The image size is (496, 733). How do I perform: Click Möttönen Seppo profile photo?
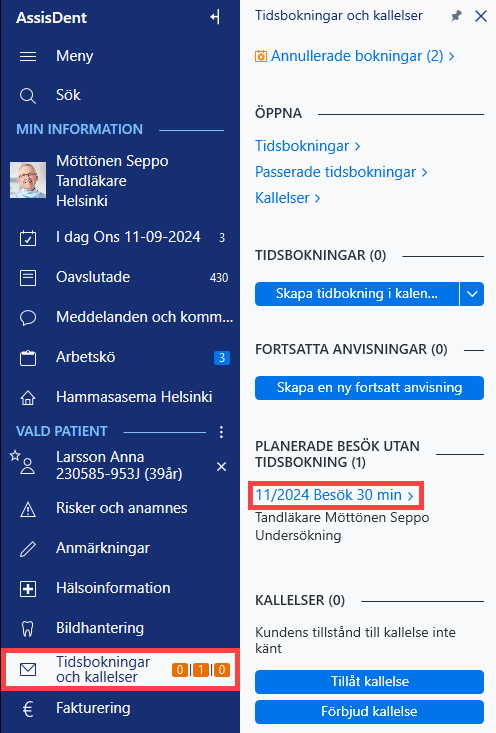pos(28,180)
